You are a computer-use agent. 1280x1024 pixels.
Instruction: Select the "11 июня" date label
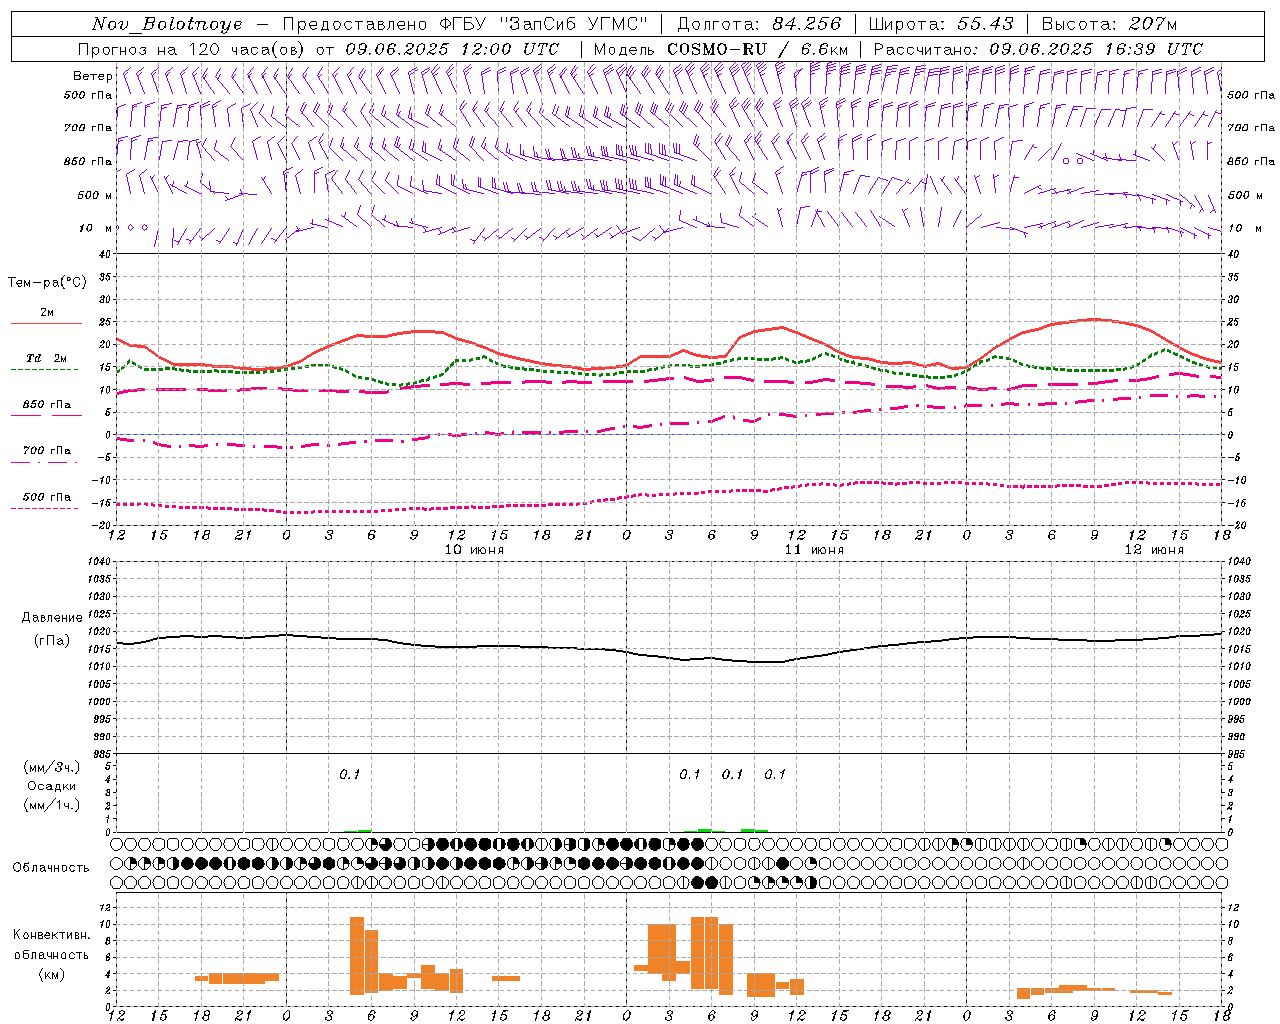(x=814, y=550)
